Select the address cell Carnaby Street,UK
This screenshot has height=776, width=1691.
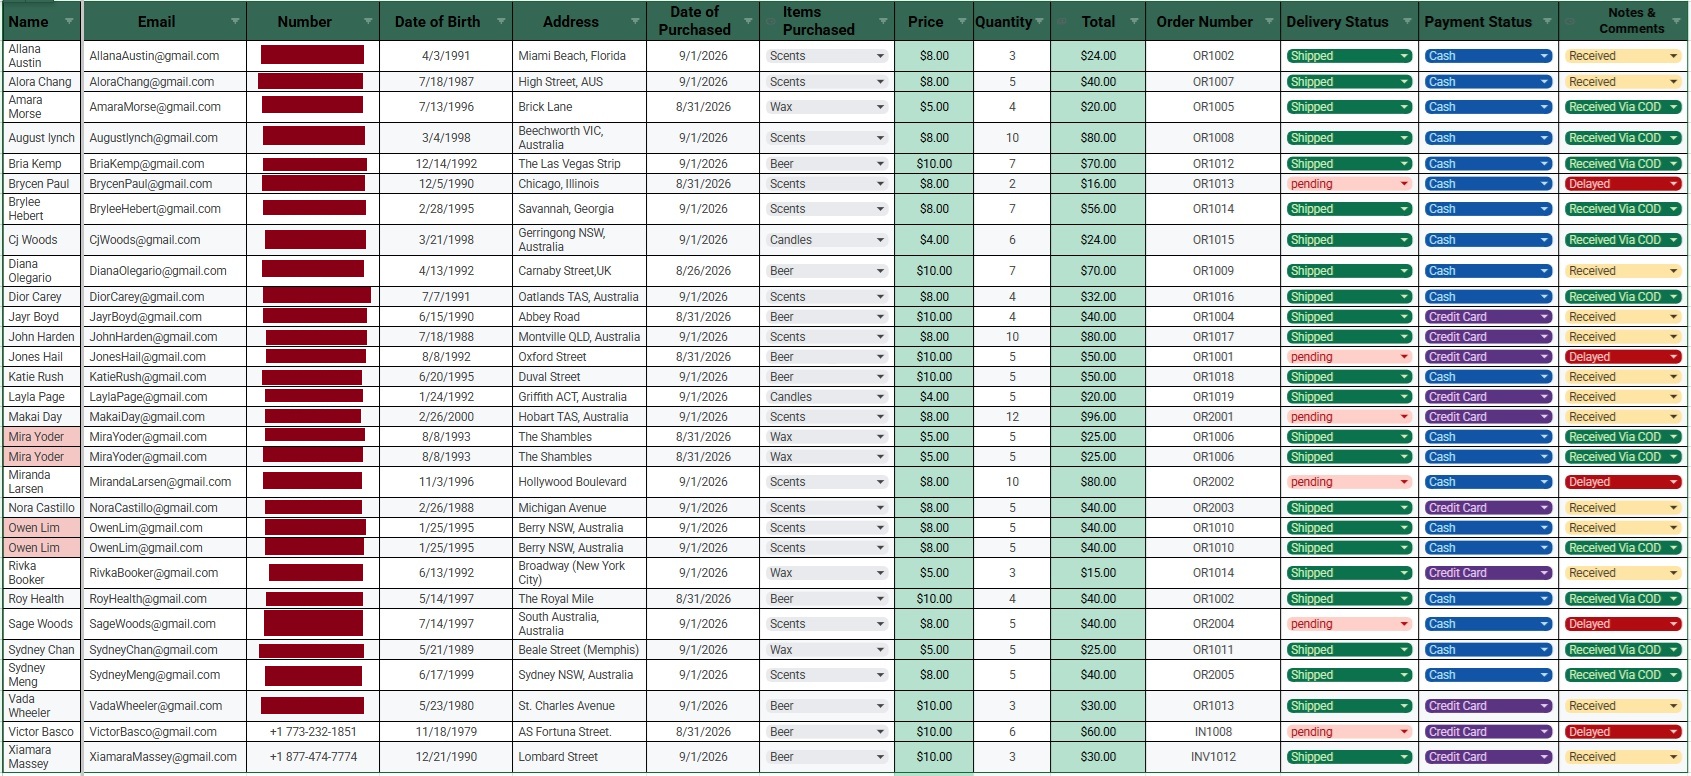(x=579, y=271)
